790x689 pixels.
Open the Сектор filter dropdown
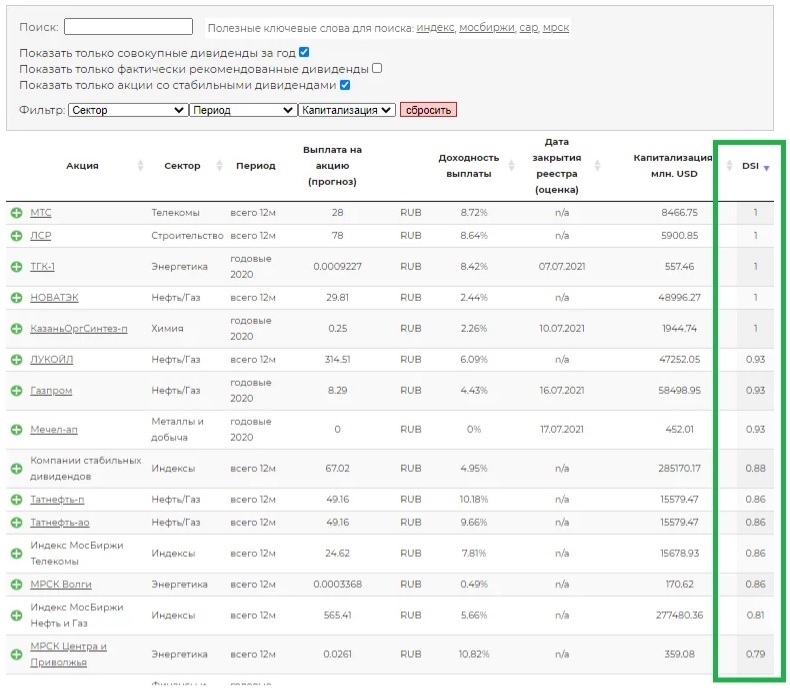point(127,110)
